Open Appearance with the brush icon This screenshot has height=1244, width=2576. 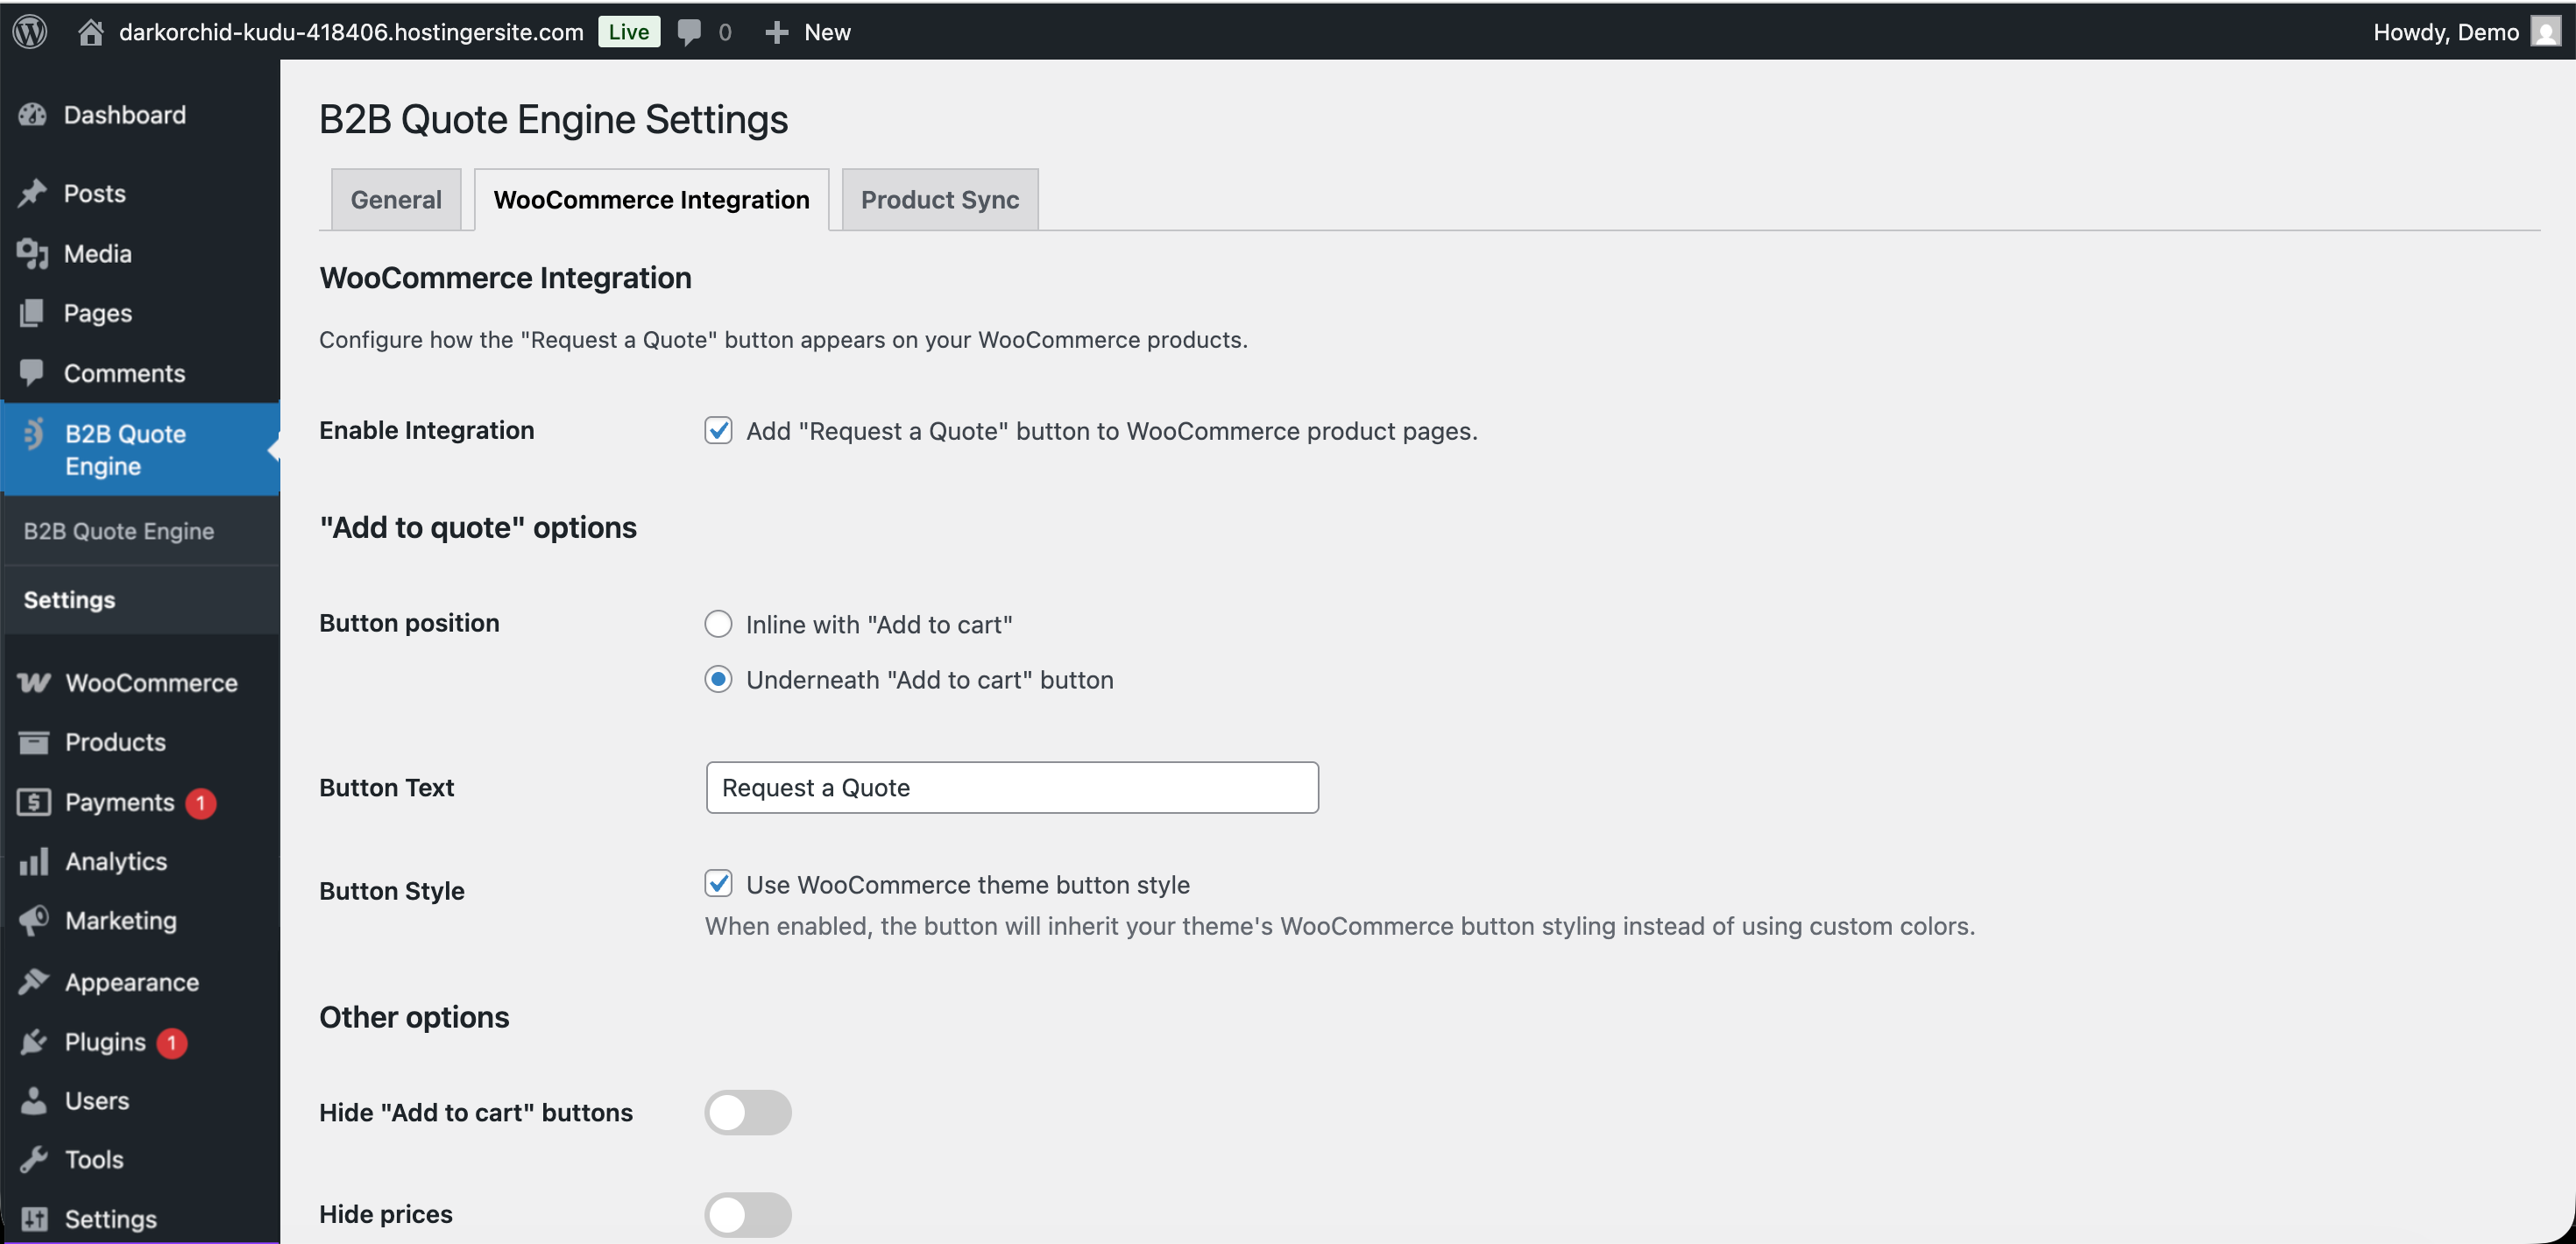(x=33, y=981)
